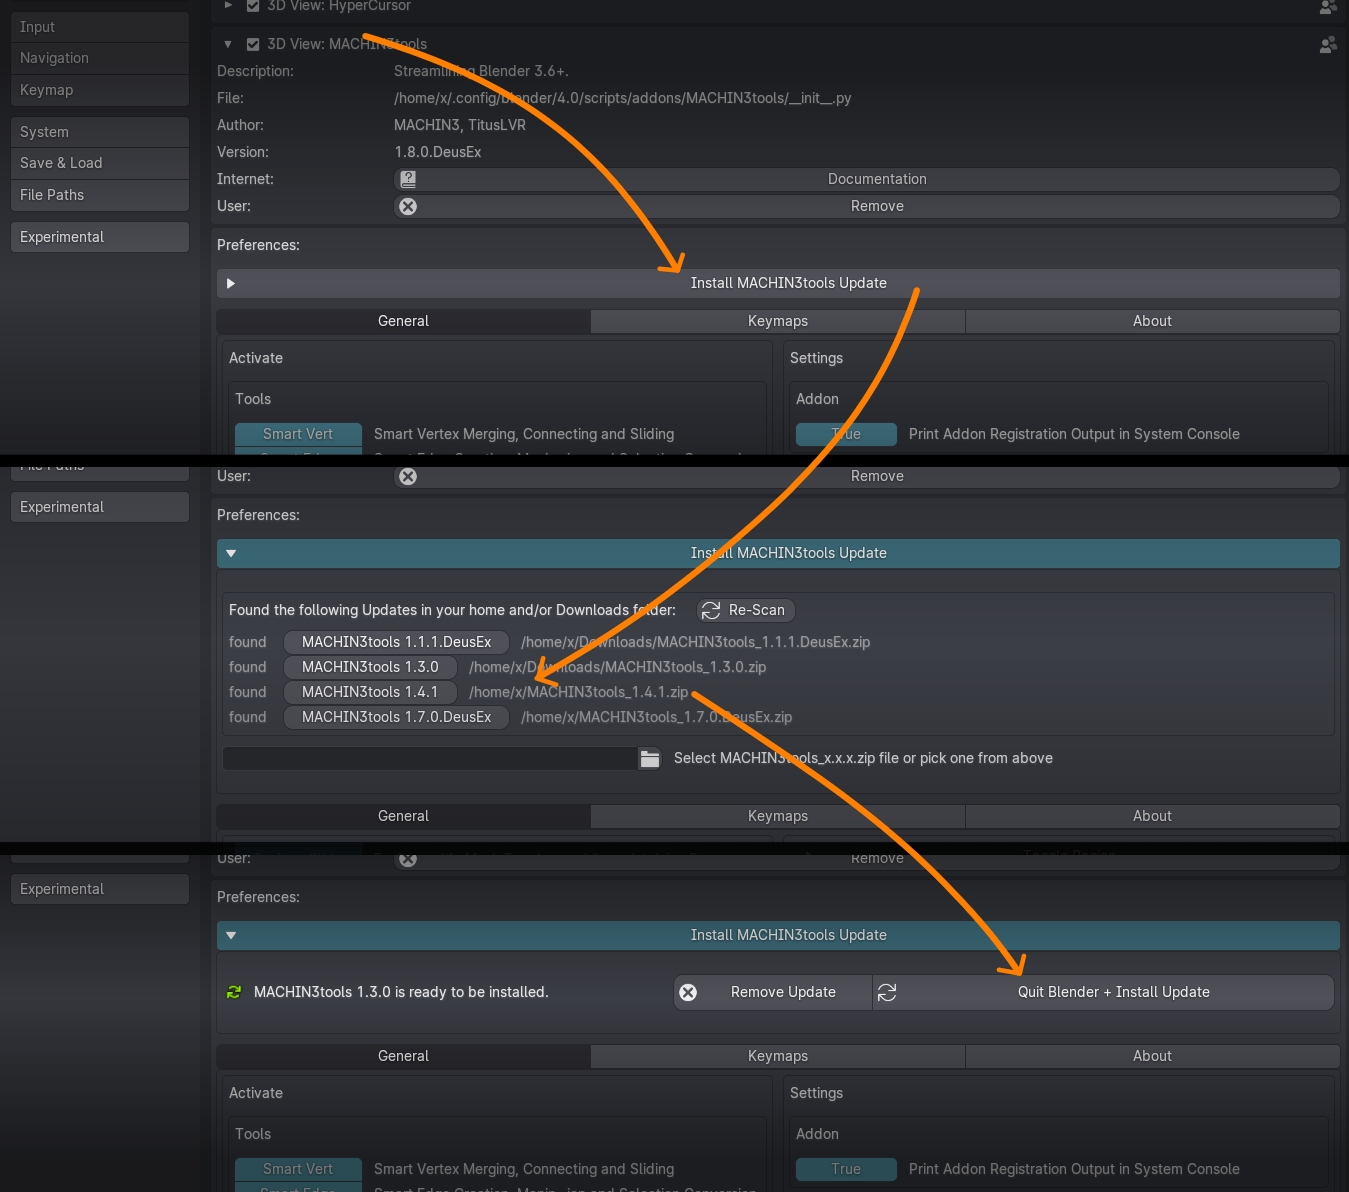Choose the MACHIN3tools 1.3.0 update
The width and height of the screenshot is (1349, 1192).
click(x=370, y=667)
